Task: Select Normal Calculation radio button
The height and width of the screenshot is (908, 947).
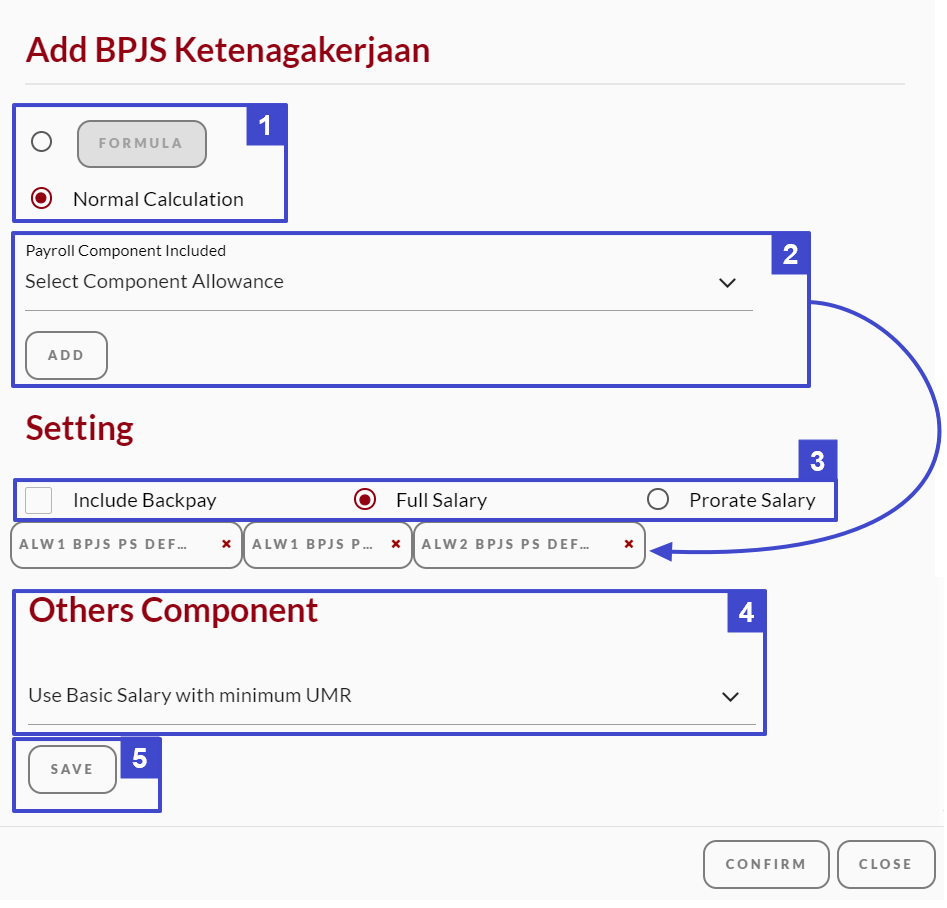Action: coord(42,198)
